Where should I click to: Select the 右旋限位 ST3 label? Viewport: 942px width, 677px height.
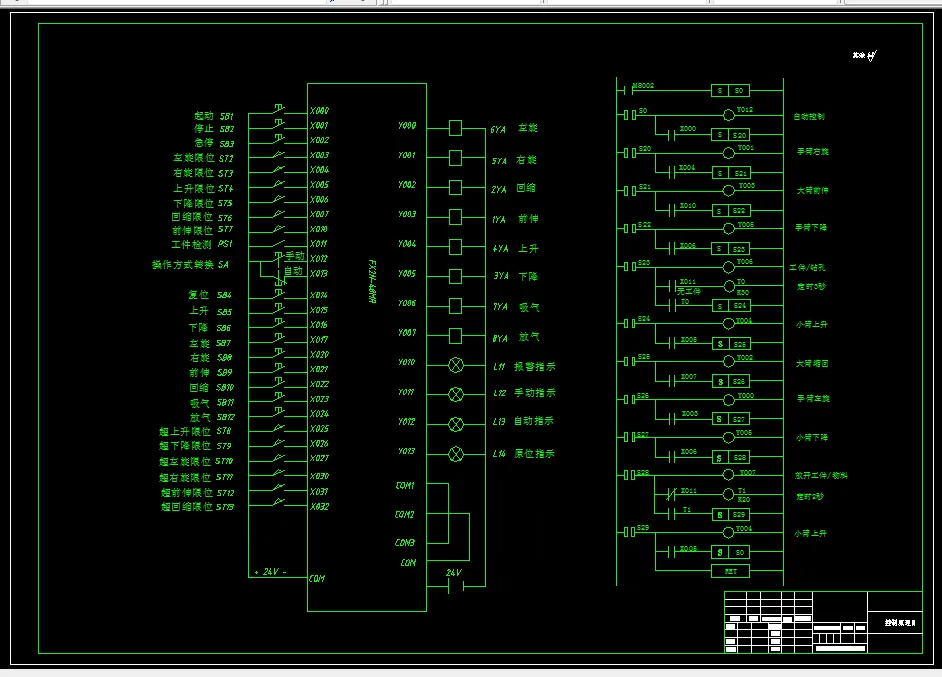click(203, 173)
